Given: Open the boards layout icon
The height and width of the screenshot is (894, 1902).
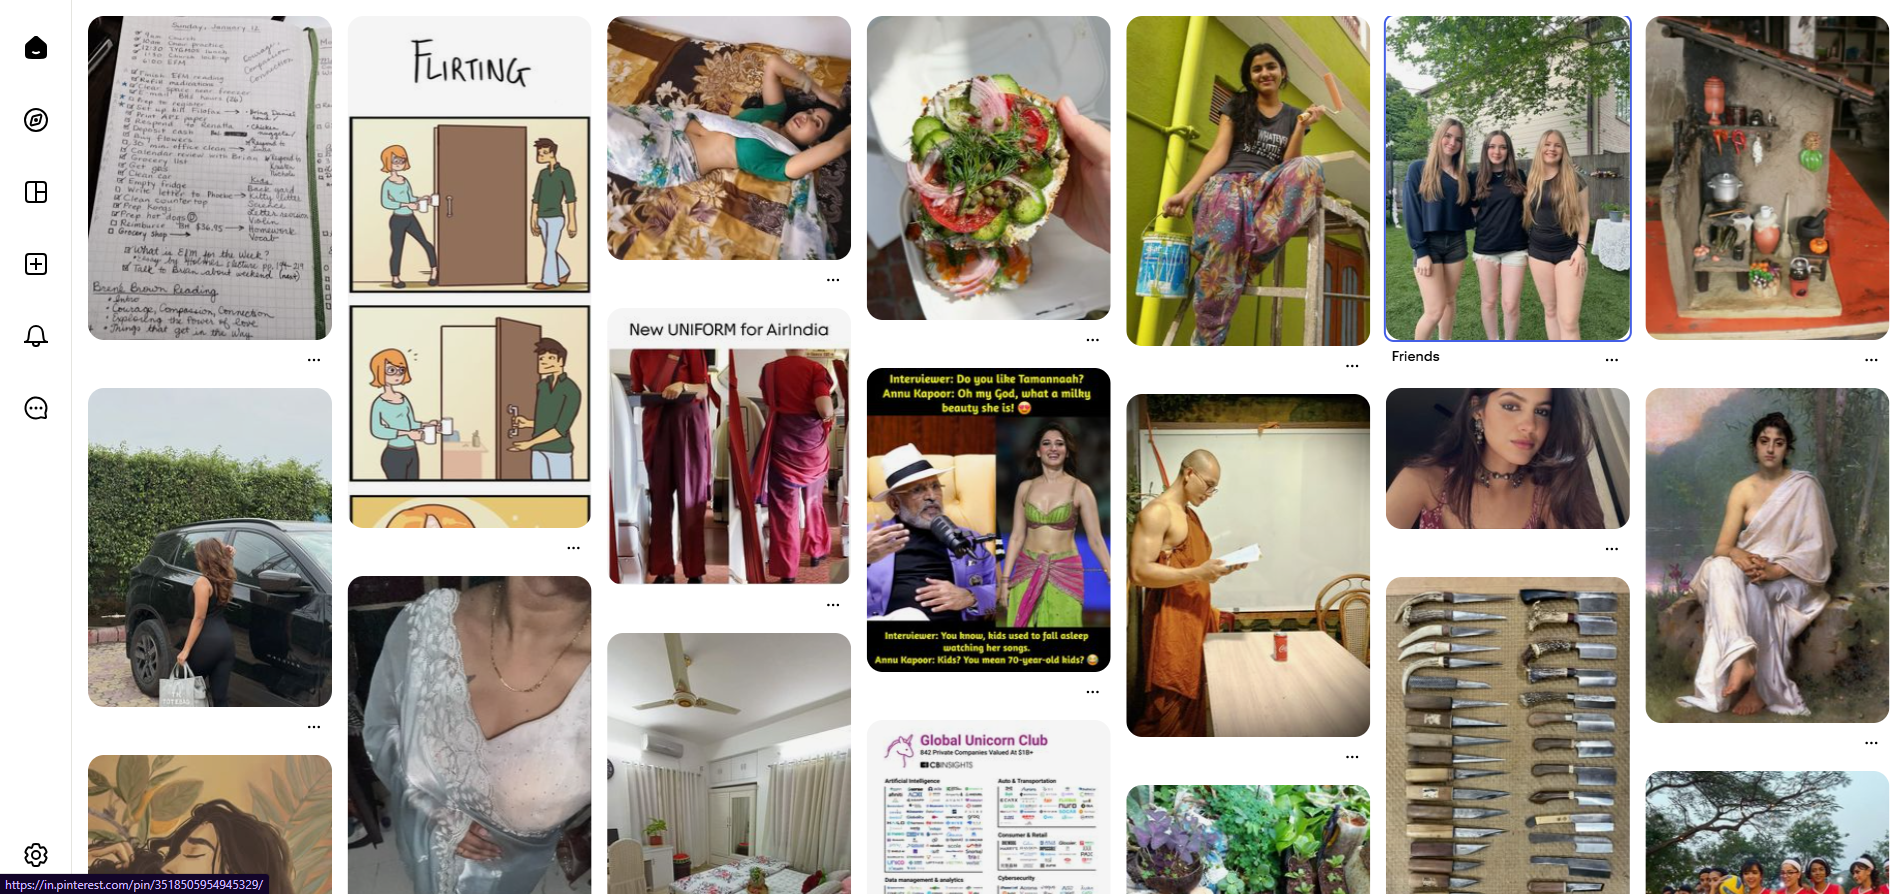Looking at the screenshot, I should [x=36, y=192].
